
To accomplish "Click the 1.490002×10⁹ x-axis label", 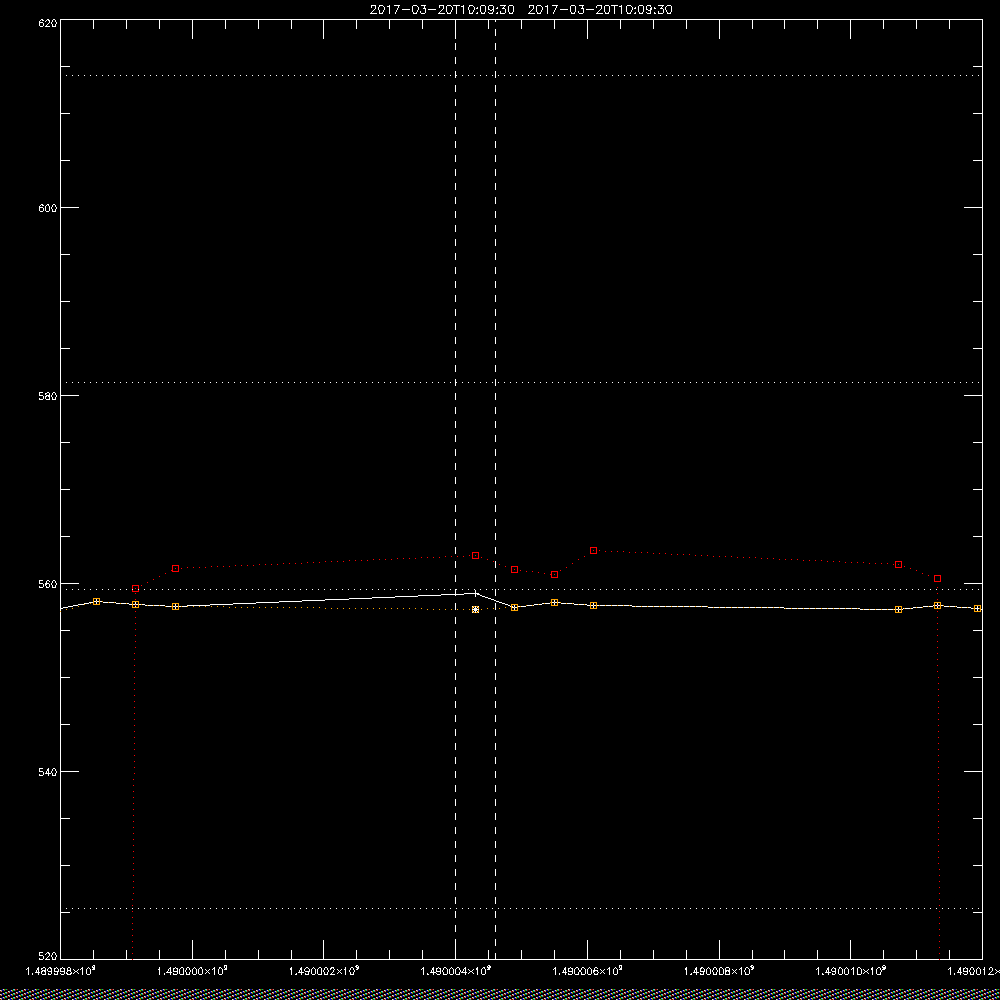I will 324,971.
